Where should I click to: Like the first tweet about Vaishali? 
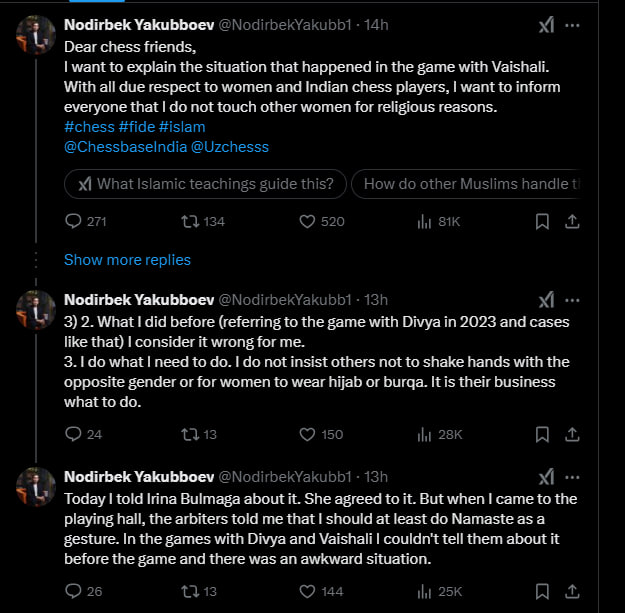pos(309,222)
